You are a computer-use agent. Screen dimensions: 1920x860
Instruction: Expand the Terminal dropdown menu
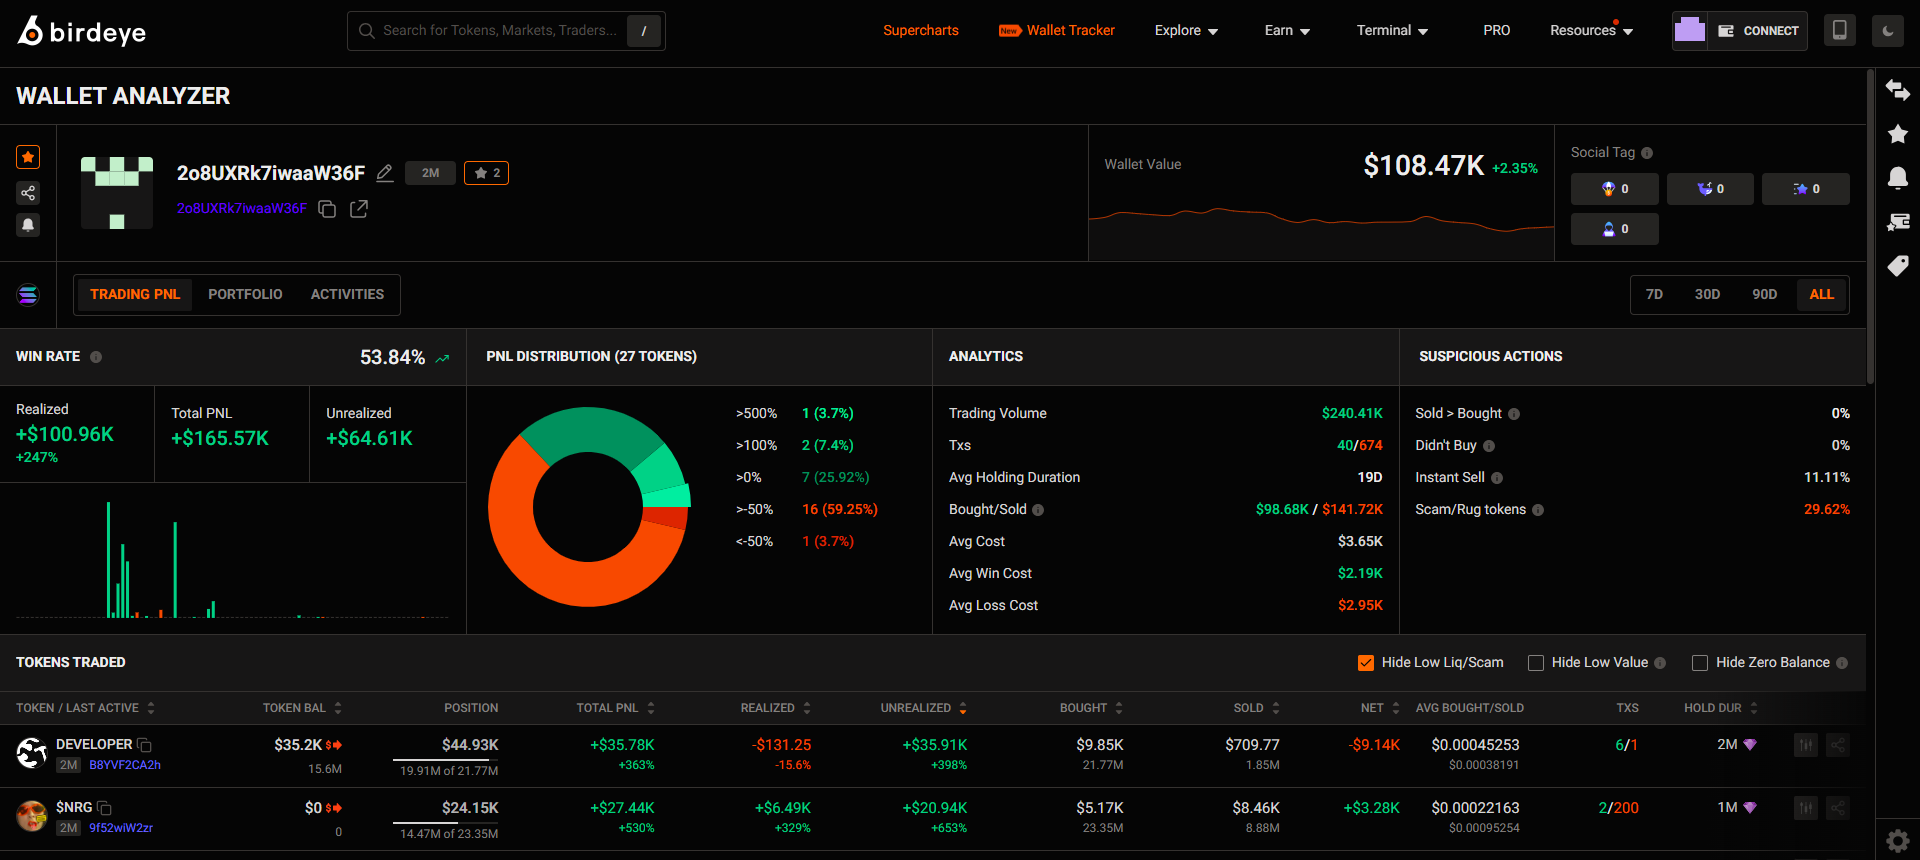pyautogui.click(x=1392, y=31)
